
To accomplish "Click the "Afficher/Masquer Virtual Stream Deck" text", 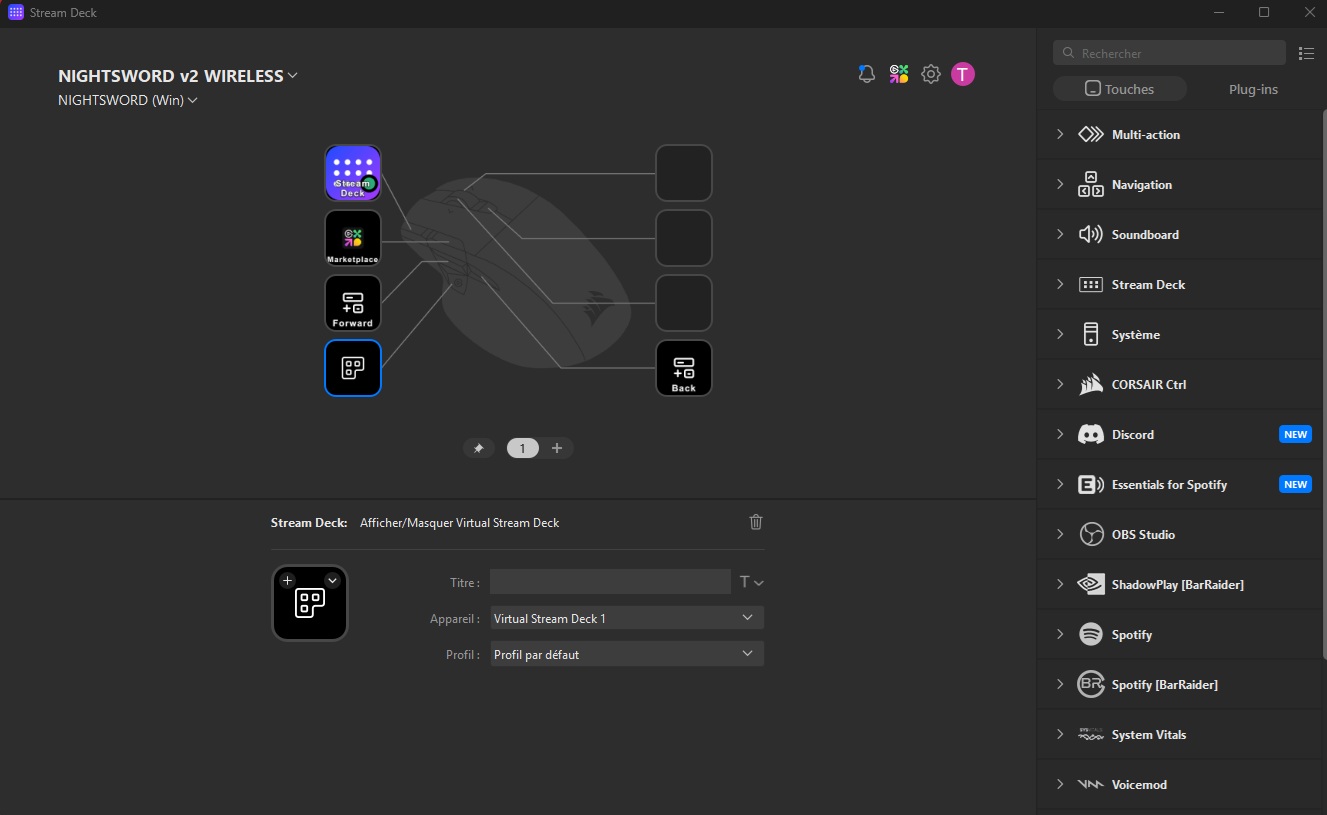I will tap(460, 523).
